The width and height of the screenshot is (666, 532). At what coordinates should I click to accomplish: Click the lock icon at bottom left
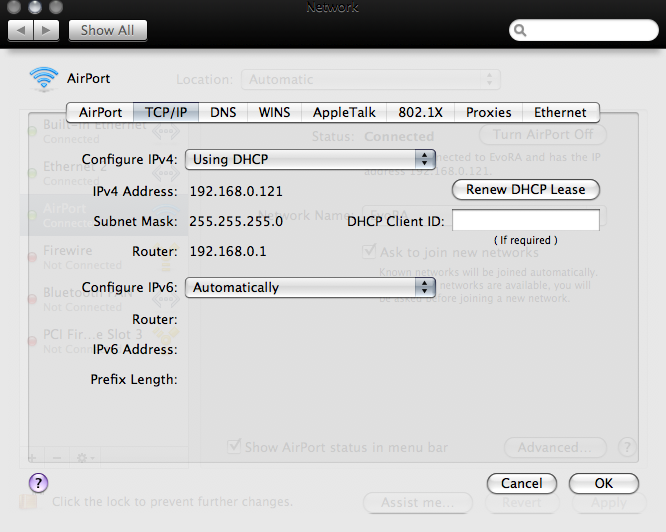[28, 501]
